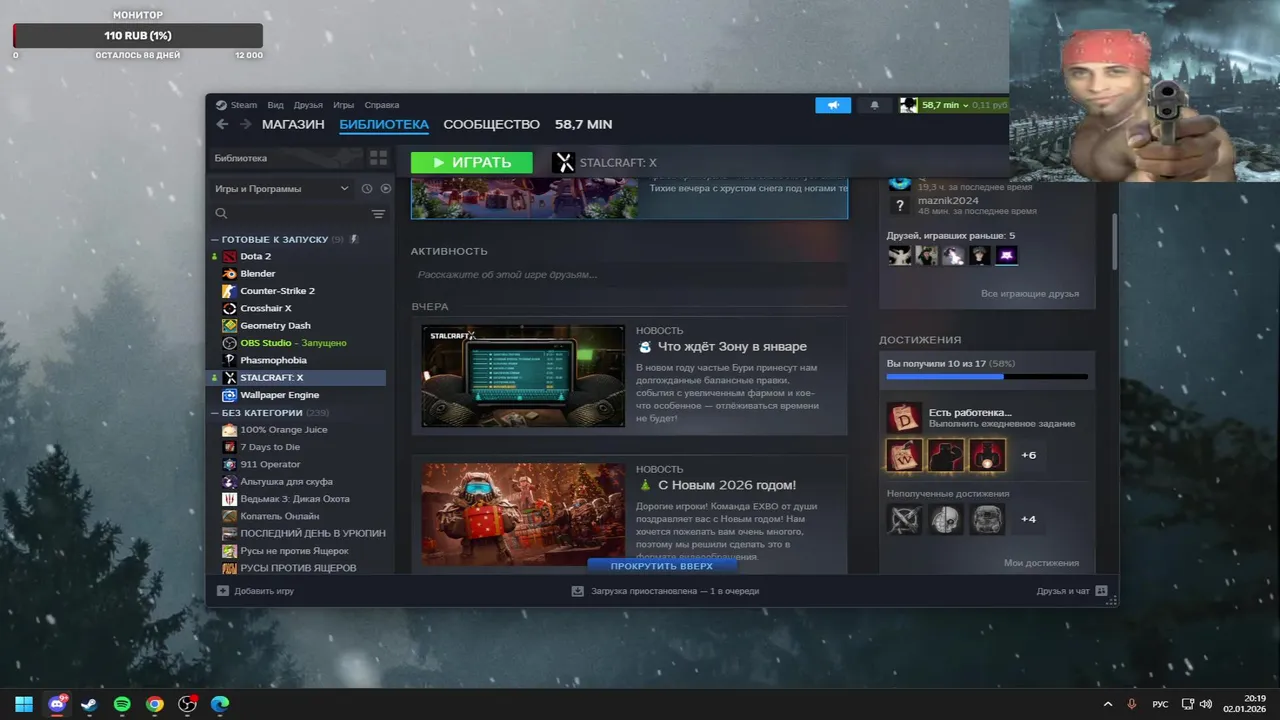Open the Игры и Программы filter dropdown

coord(282,188)
